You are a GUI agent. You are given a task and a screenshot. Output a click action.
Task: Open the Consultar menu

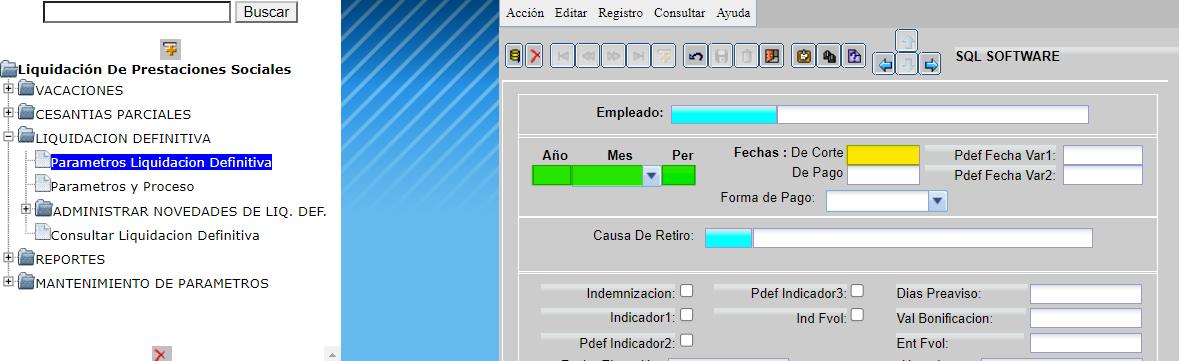tap(679, 13)
